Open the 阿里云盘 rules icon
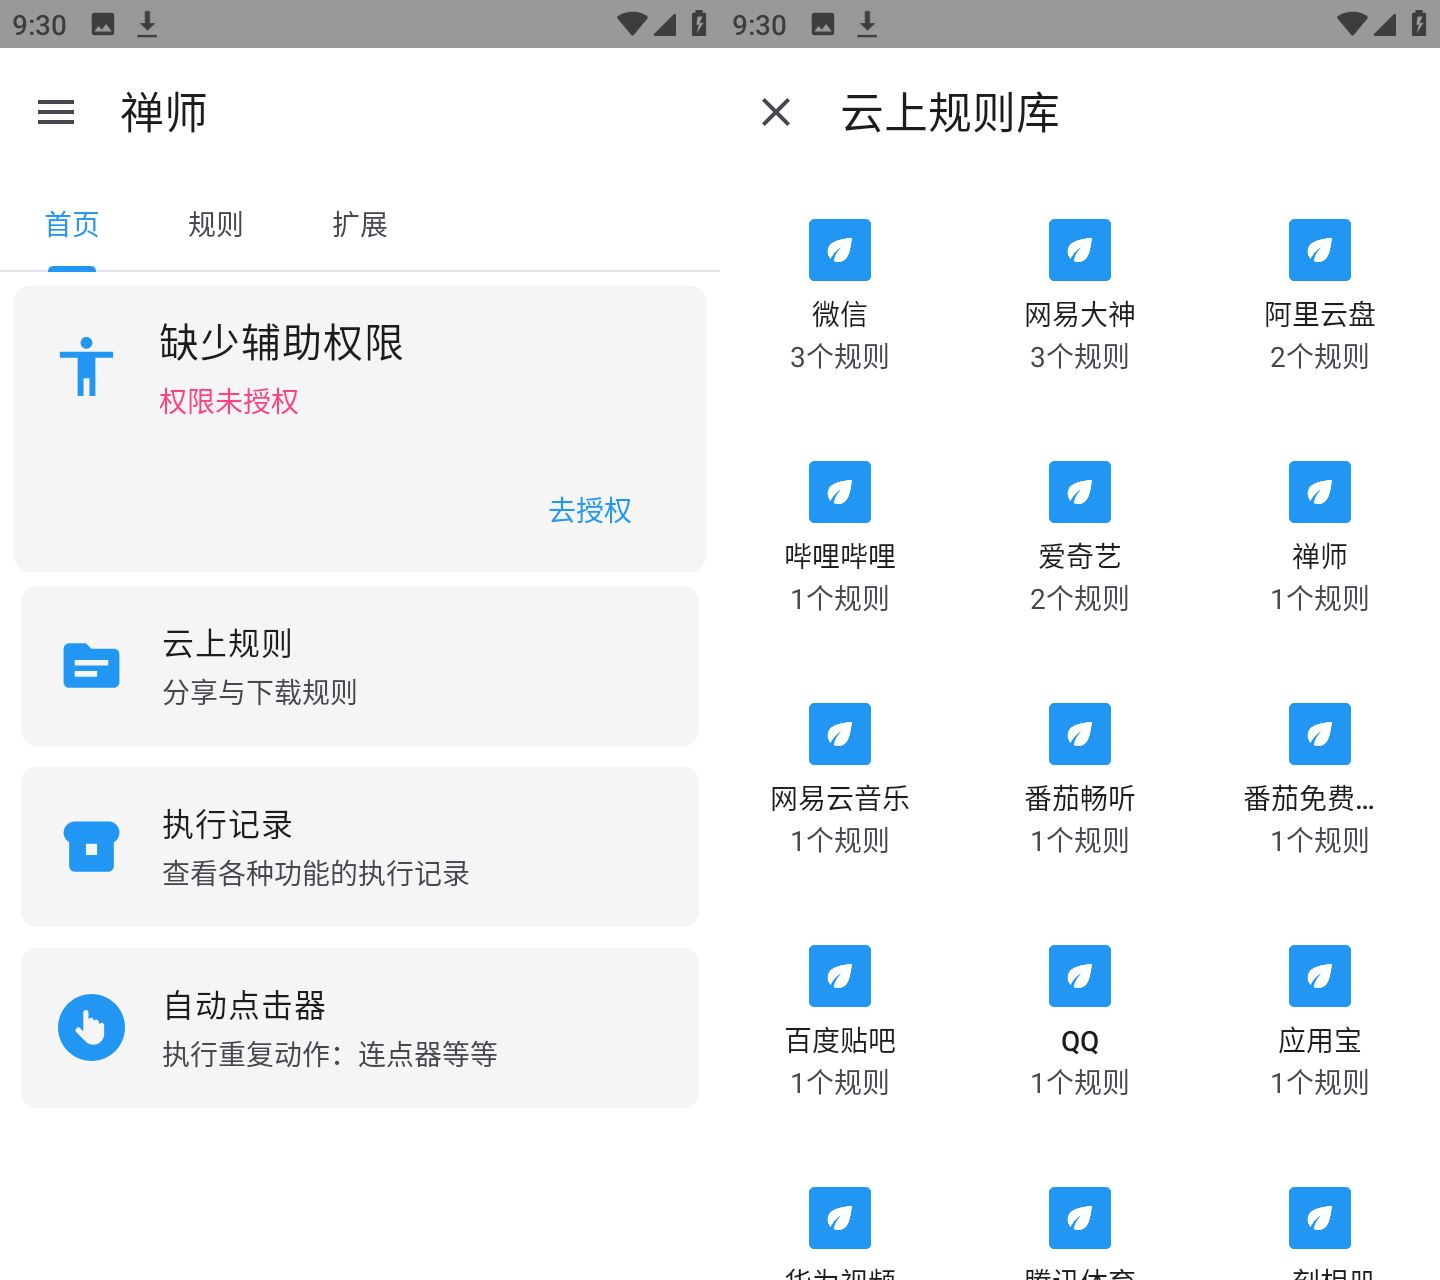The height and width of the screenshot is (1280, 1440). (1320, 250)
